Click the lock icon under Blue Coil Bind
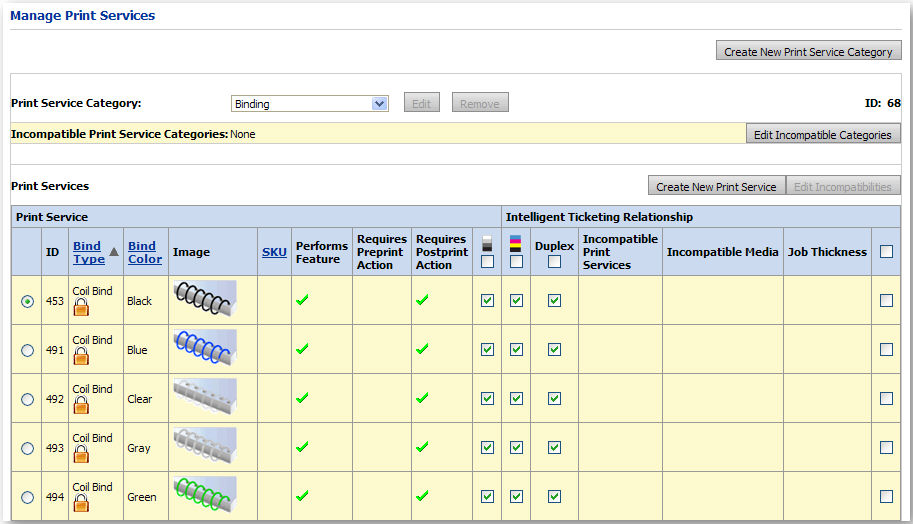913x524 pixels. pyautogui.click(x=81, y=357)
